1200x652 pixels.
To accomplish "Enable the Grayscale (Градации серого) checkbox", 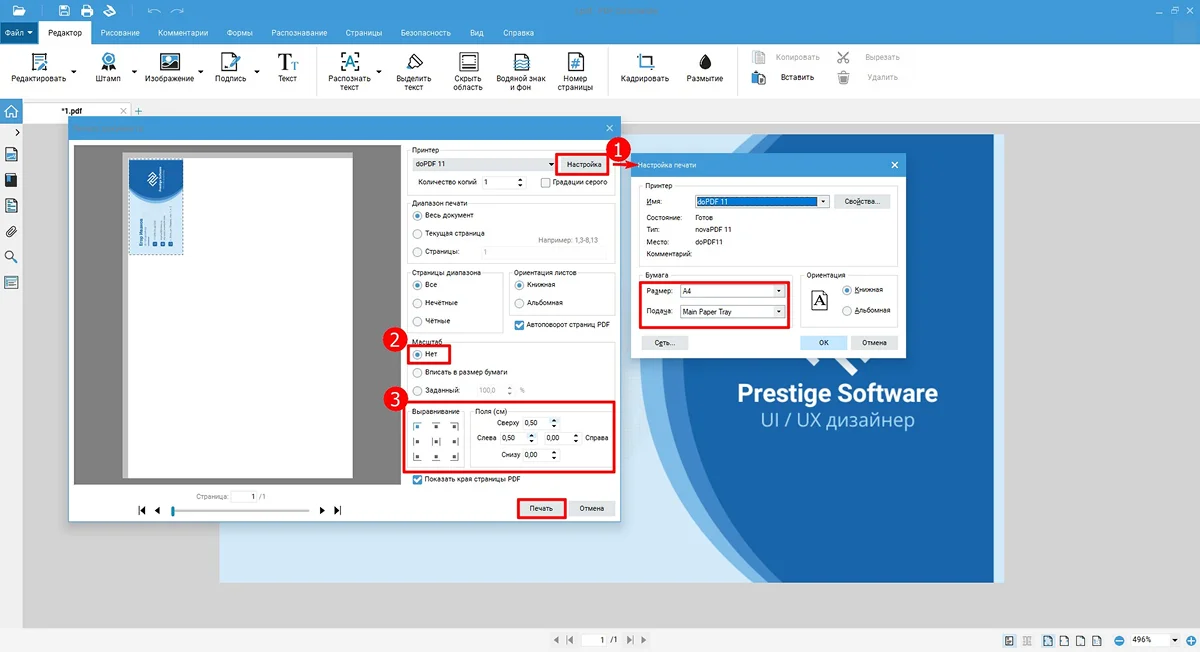I will point(545,183).
